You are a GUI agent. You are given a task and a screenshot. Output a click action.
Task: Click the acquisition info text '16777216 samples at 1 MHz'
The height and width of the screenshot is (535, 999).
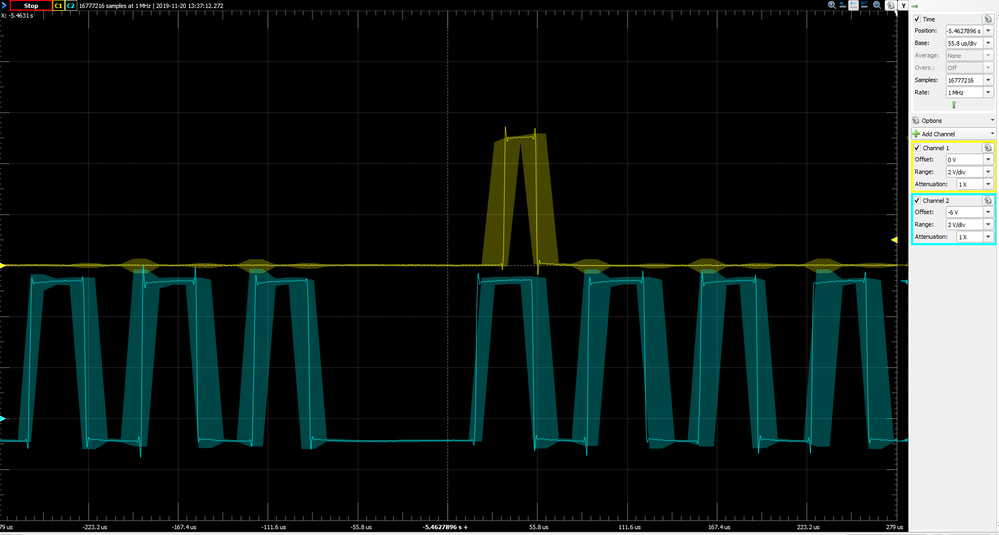[115, 6]
